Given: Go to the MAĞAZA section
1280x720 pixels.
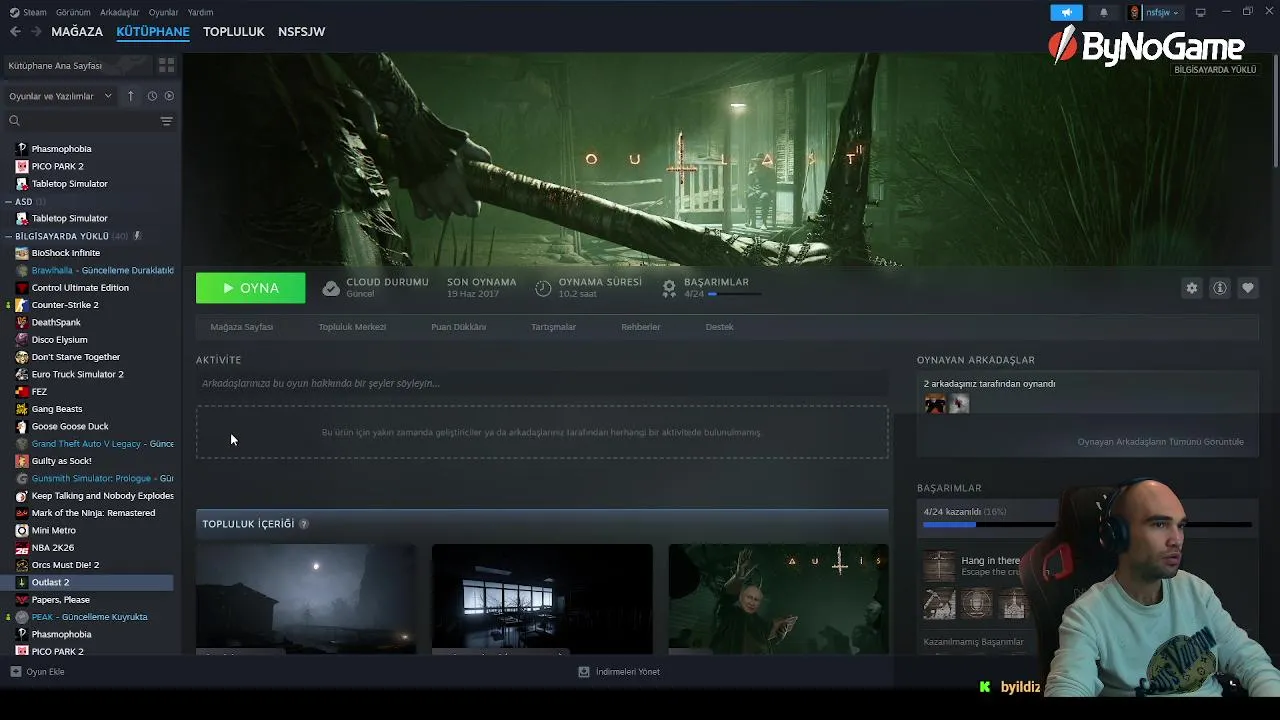Looking at the screenshot, I should pos(77,32).
